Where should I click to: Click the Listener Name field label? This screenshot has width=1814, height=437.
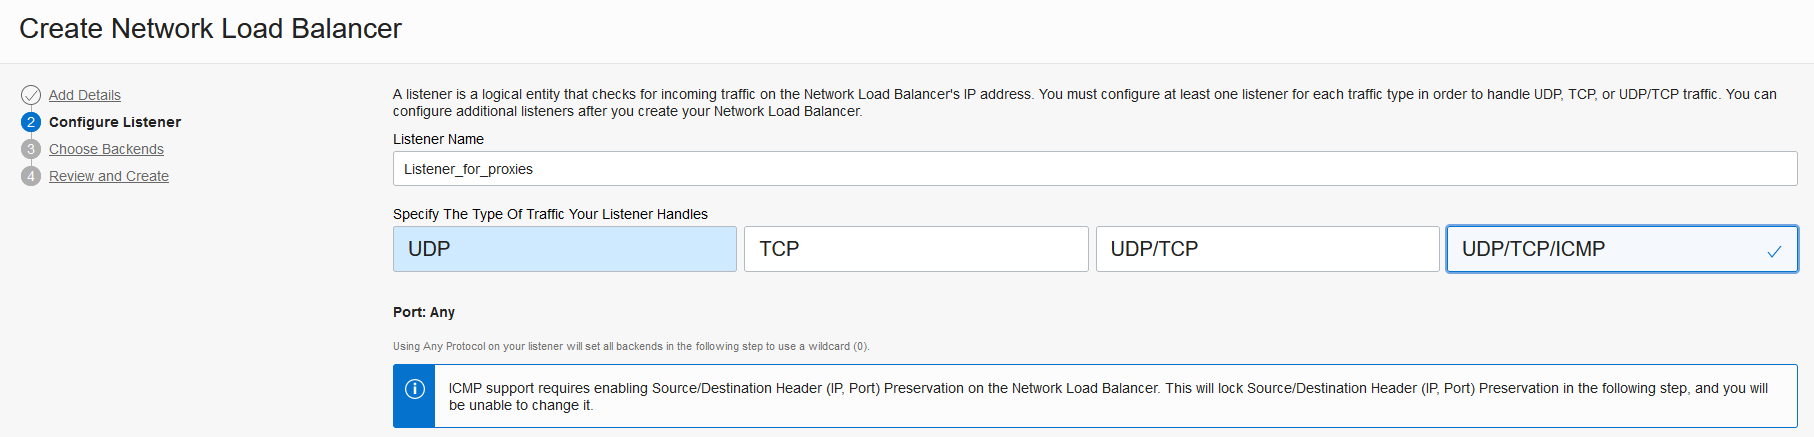[x=438, y=139]
